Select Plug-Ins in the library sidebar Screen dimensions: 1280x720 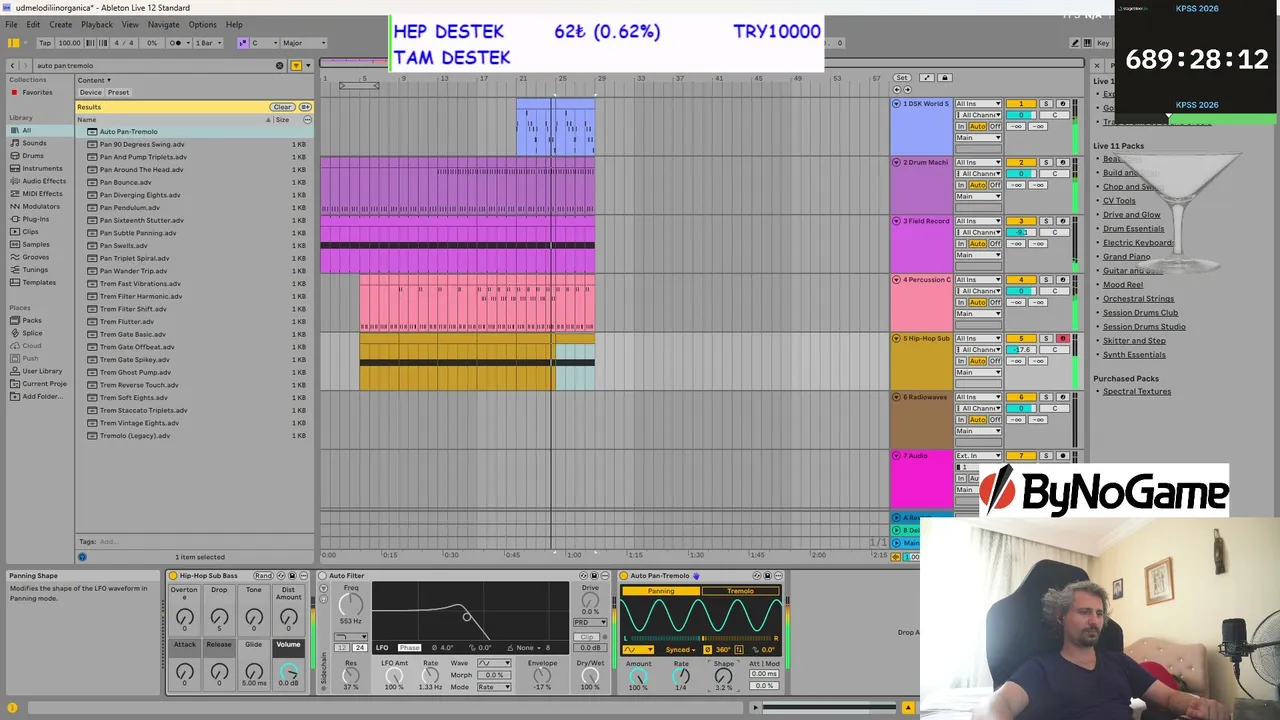(x=35, y=219)
